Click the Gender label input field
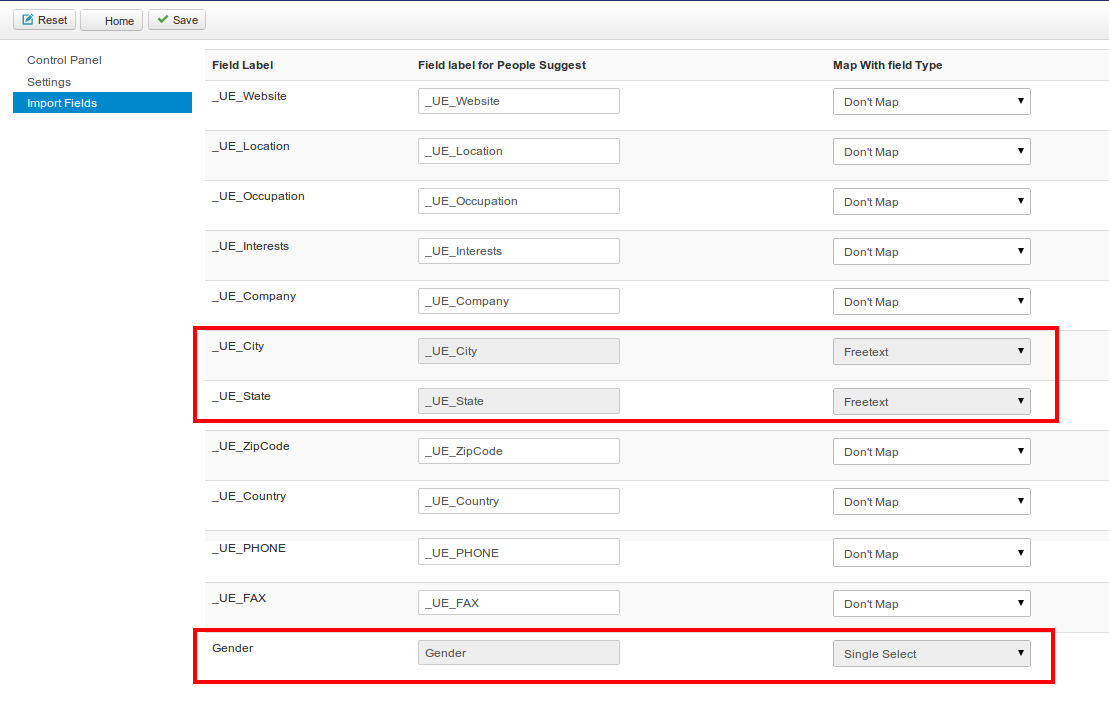 (518, 653)
